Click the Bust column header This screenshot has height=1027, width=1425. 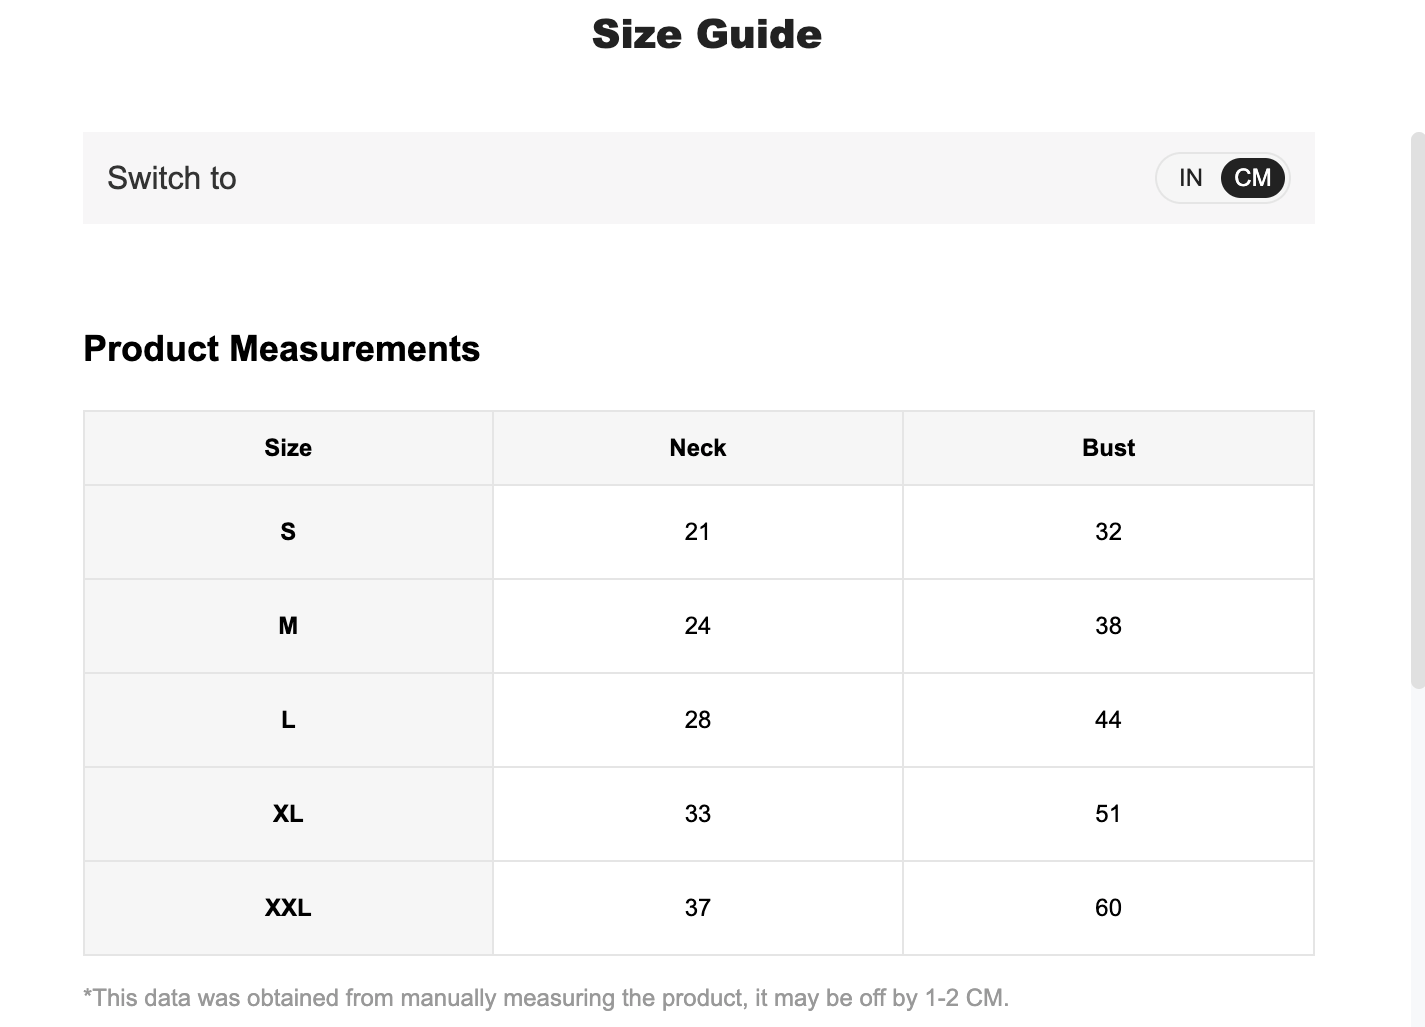pyautogui.click(x=1108, y=448)
